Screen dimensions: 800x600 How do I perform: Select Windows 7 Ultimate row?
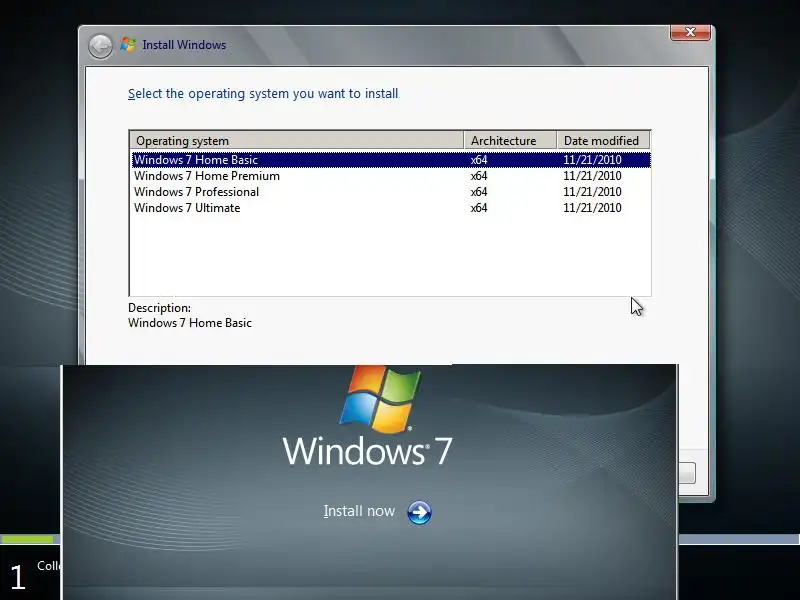(391, 208)
